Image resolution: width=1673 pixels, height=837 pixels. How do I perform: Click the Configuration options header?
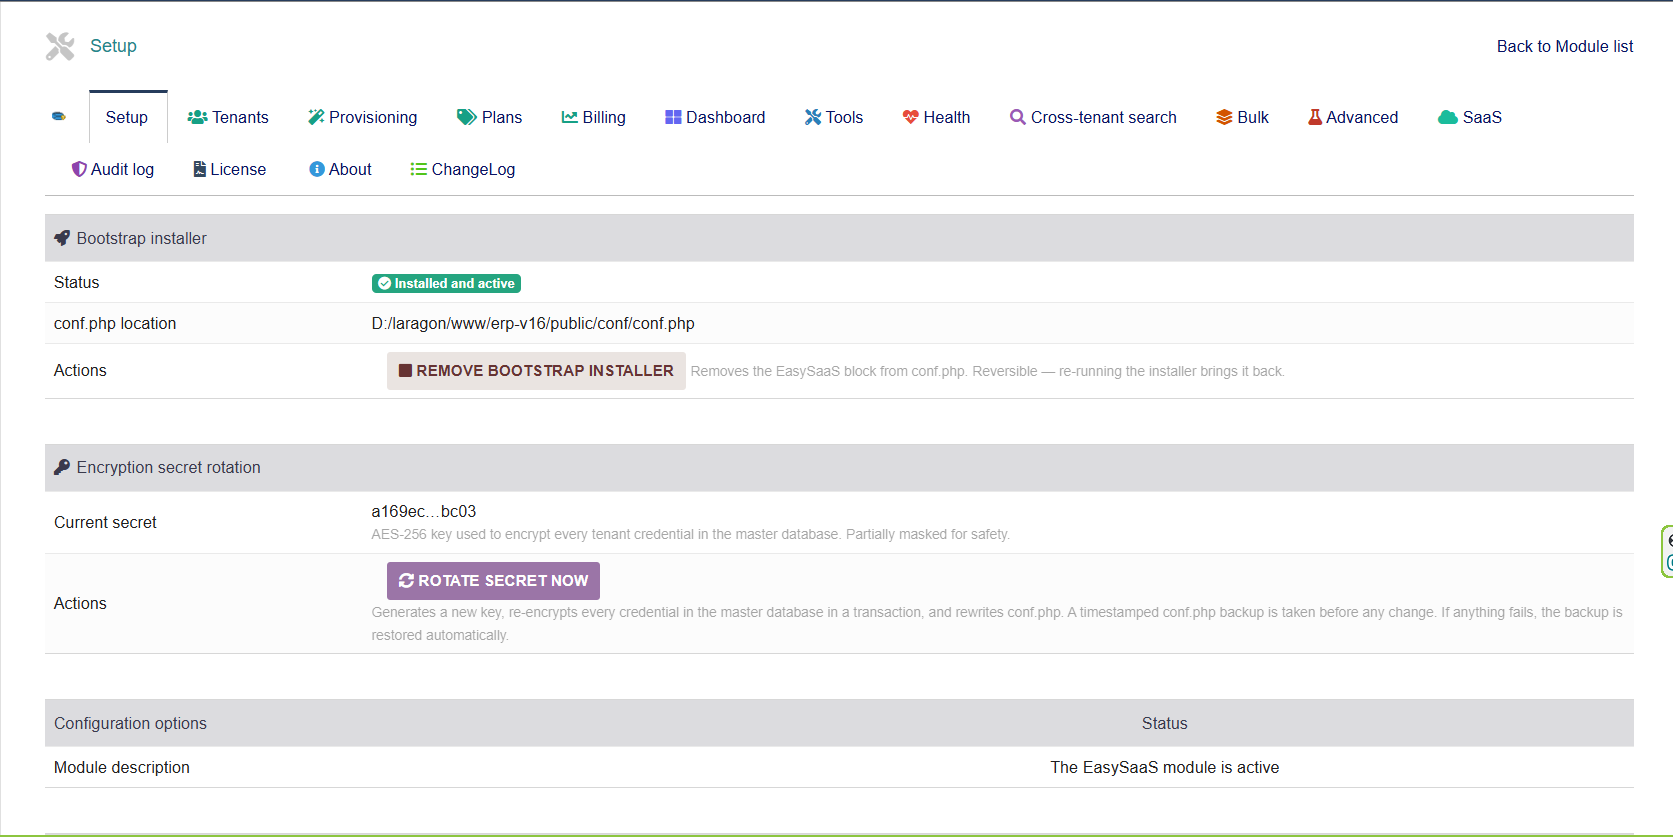(130, 723)
